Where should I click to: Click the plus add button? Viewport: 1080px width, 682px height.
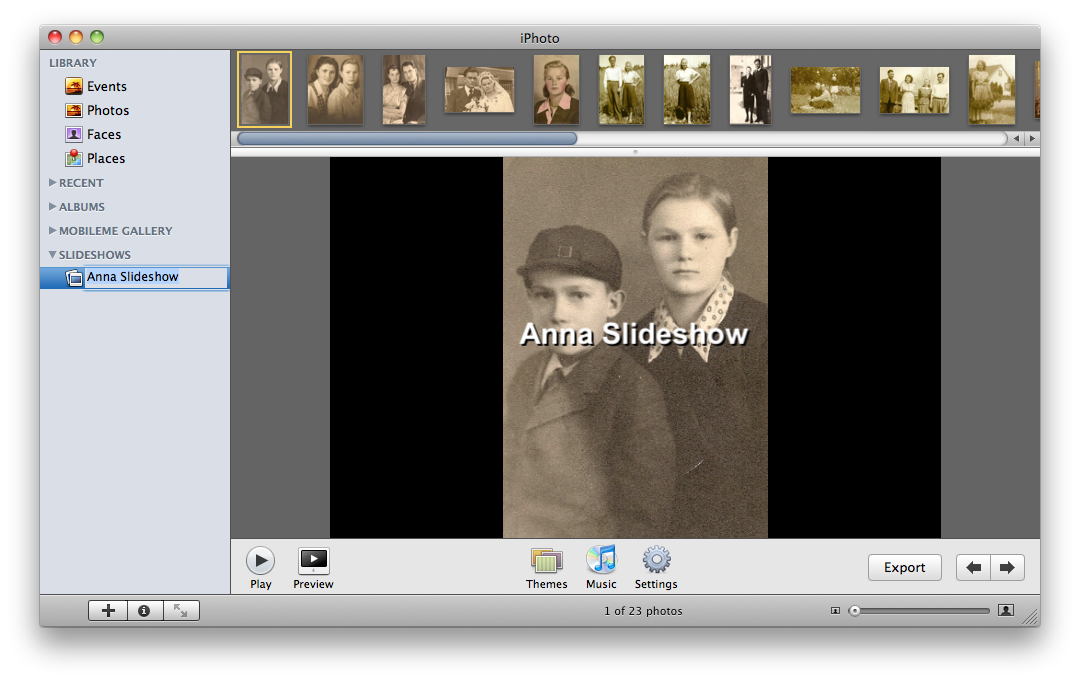coord(109,610)
